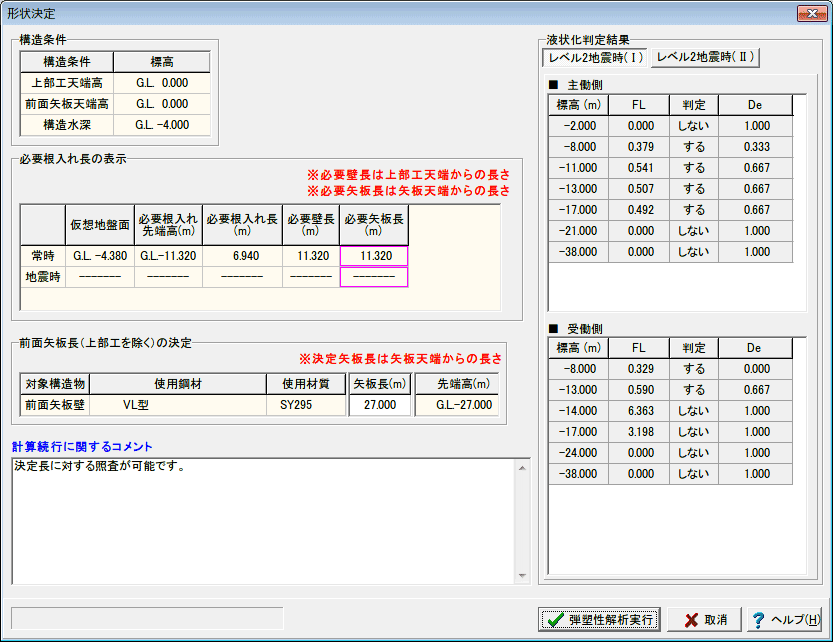Screen dimensions: 833x642
Task: Click the 主働側 判定 column header
Action: 694,105
